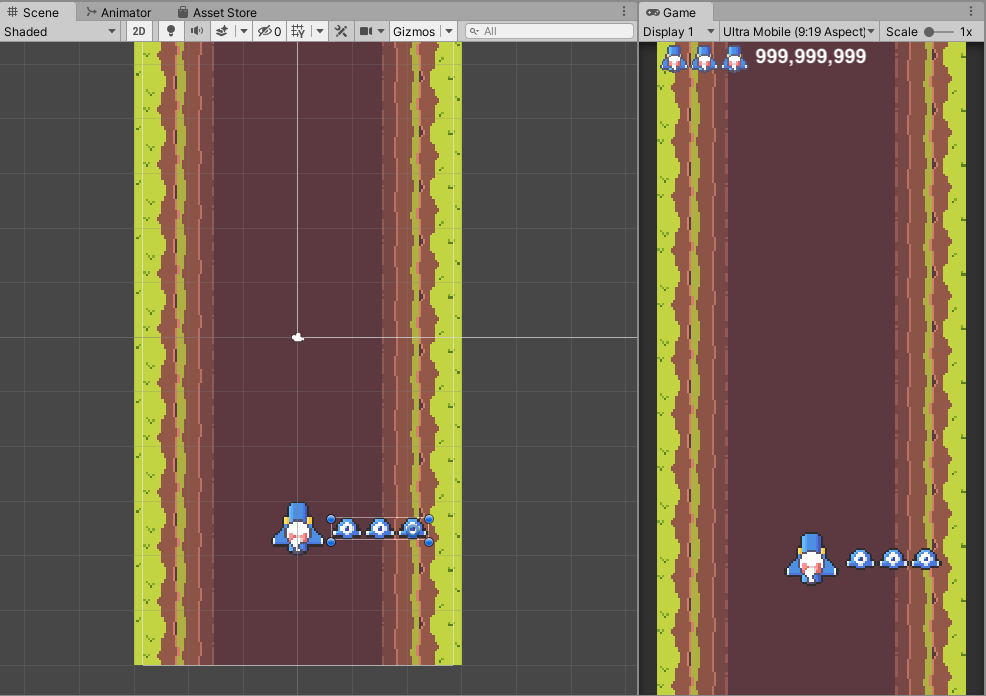This screenshot has width=986, height=696.
Task: Open the Ultra Mobile aspect ratio dropdown
Action: [x=799, y=31]
